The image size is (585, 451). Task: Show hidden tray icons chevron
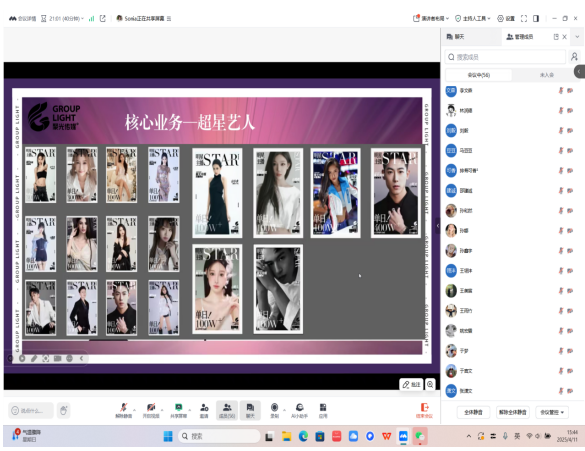coord(469,436)
